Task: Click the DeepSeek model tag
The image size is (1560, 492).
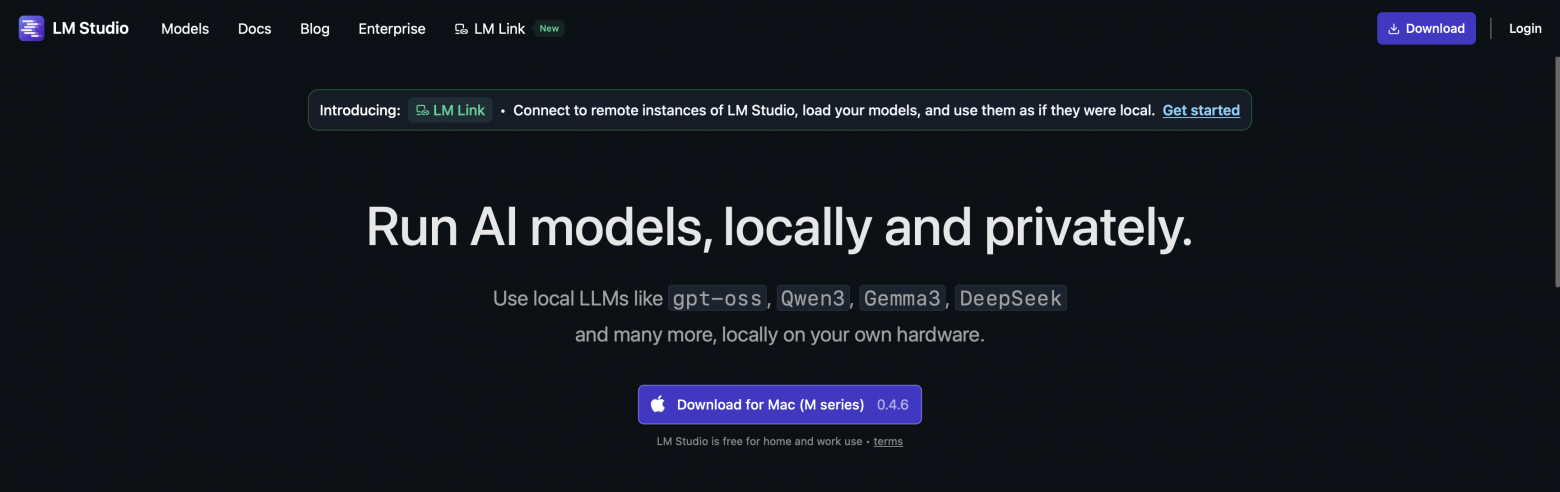Action: click(x=1011, y=298)
